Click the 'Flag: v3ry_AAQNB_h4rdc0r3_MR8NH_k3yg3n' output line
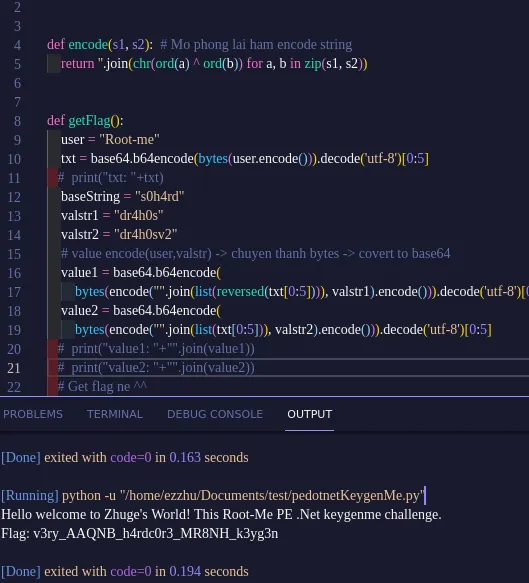Screen dimensions: 529x583 point(139,534)
